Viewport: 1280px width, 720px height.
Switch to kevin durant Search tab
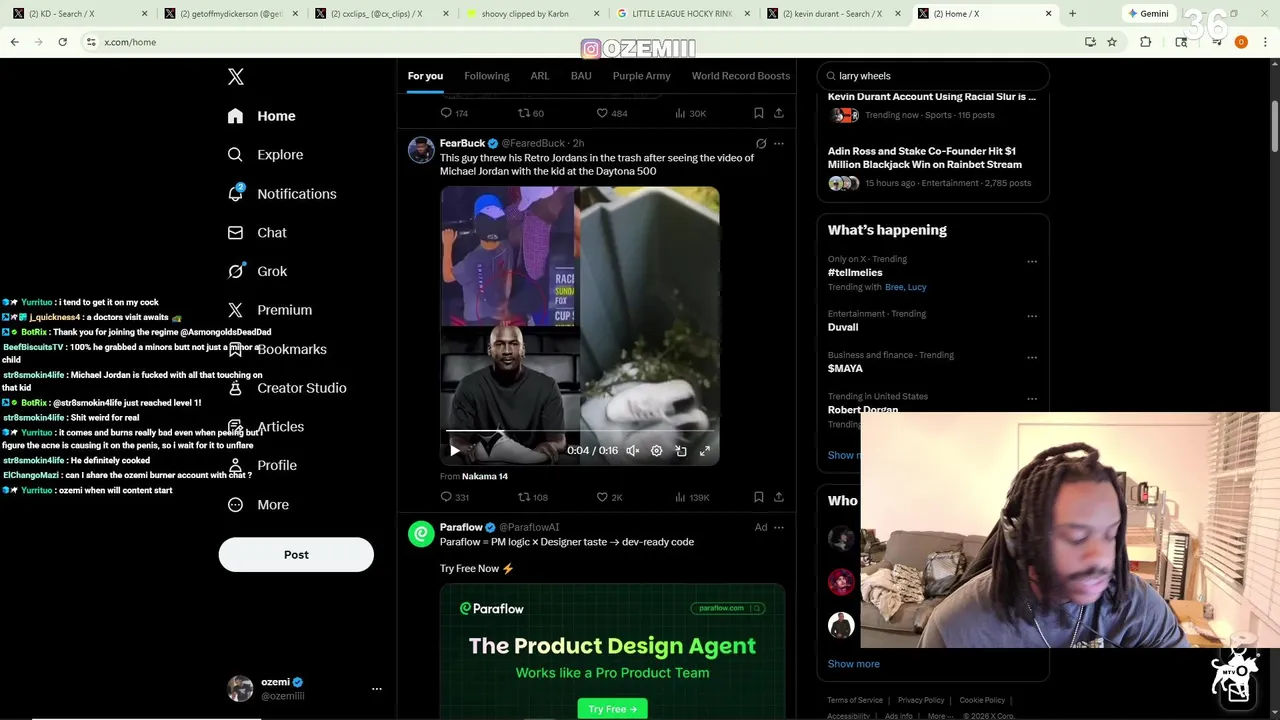(832, 14)
